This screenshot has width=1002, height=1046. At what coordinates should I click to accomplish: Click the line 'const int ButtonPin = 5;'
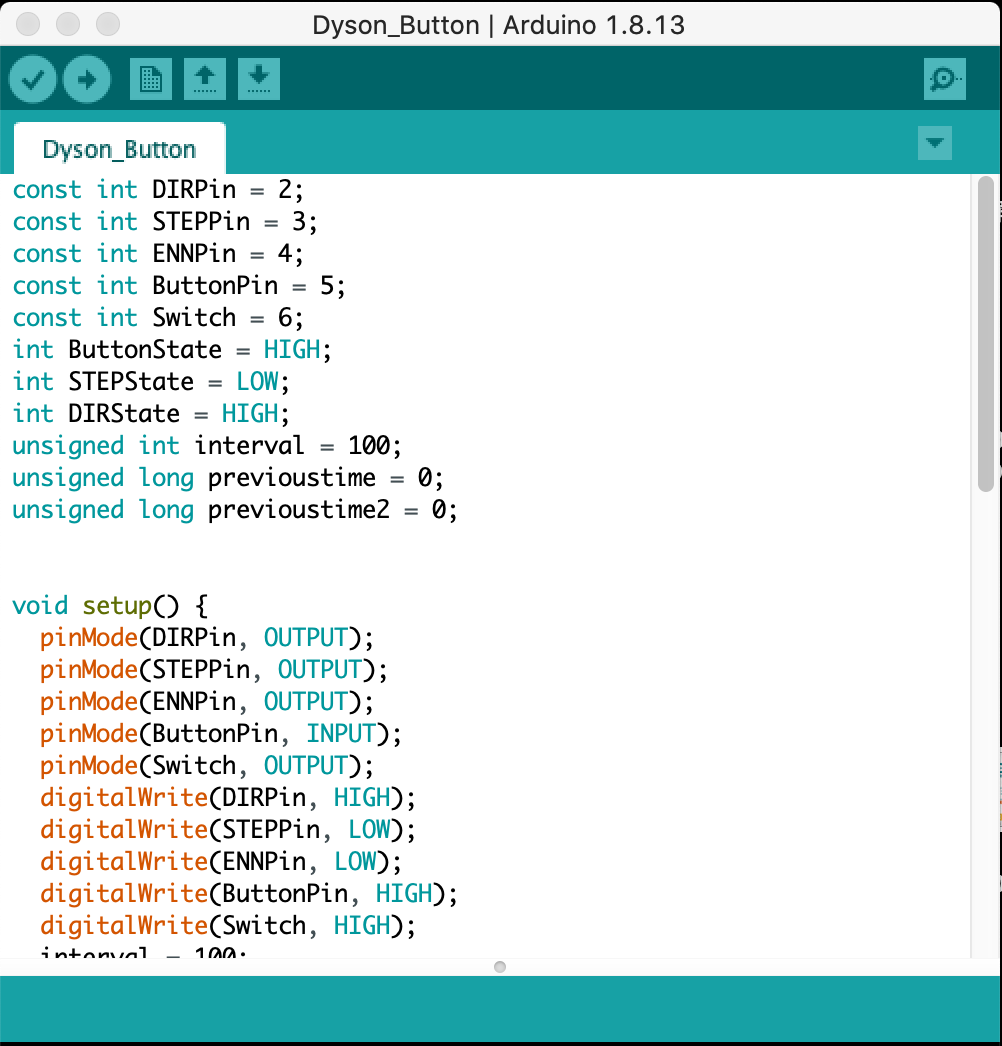click(x=179, y=286)
